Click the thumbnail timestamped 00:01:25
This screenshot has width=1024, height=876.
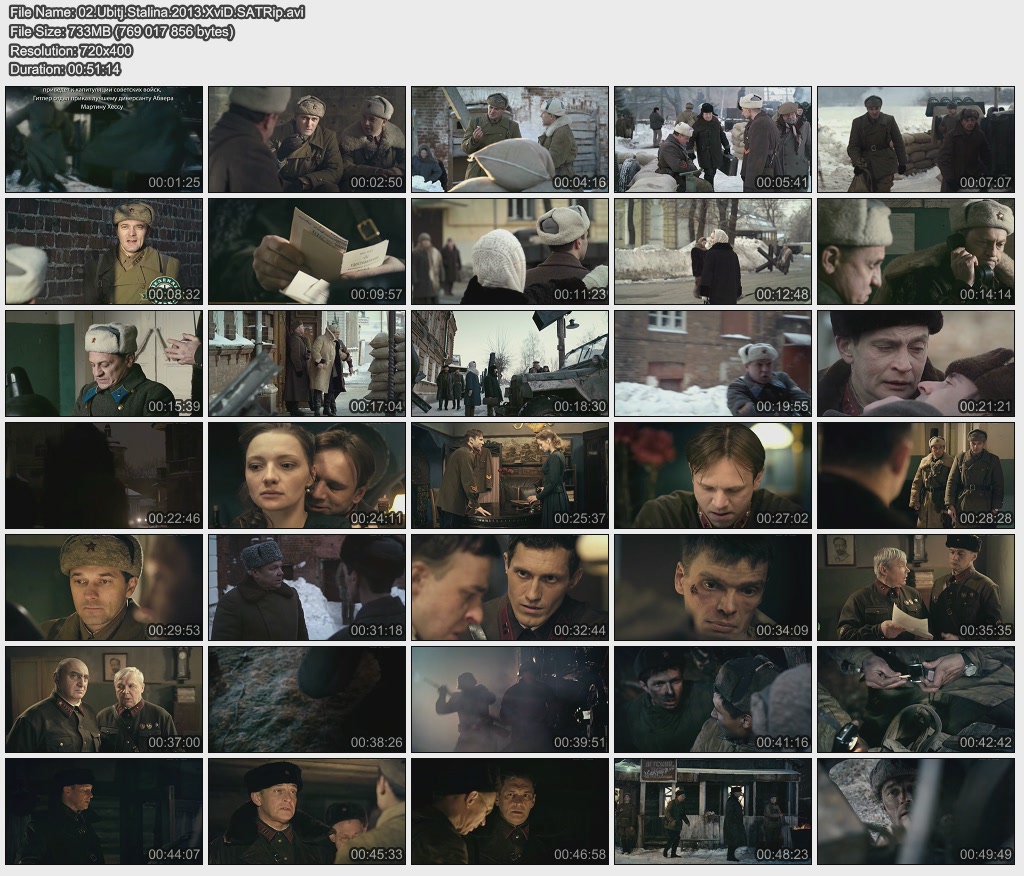click(x=104, y=139)
